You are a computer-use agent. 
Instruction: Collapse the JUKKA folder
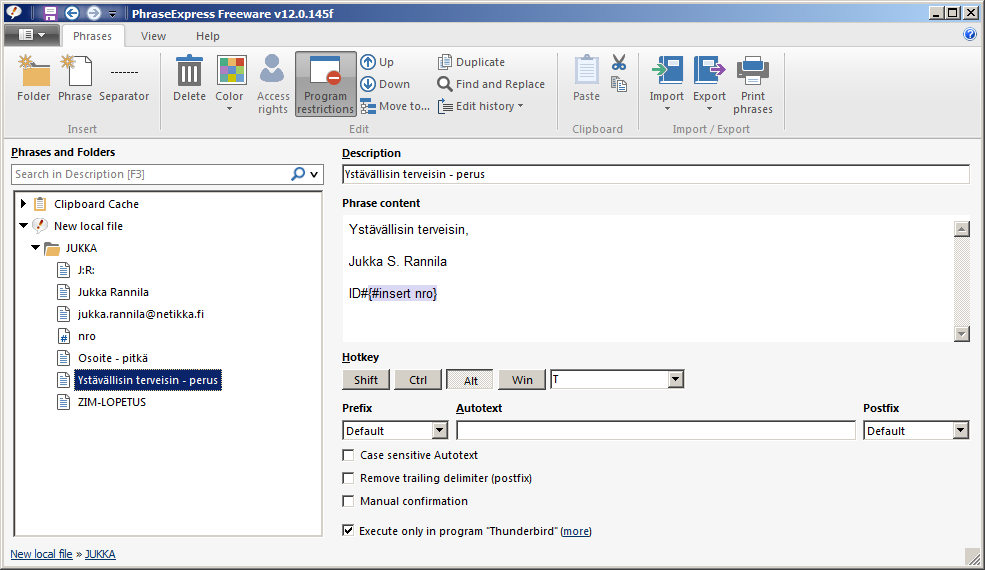35,248
